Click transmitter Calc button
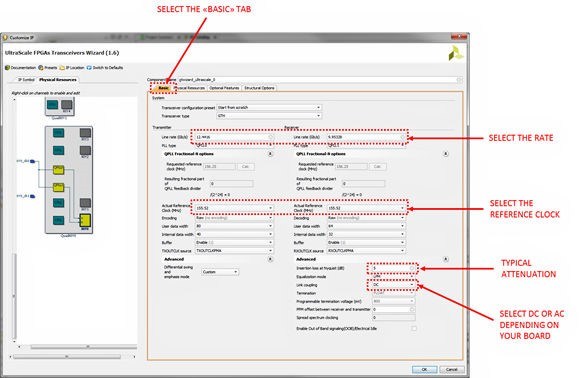This screenshot has width=586, height=378. 246,166
